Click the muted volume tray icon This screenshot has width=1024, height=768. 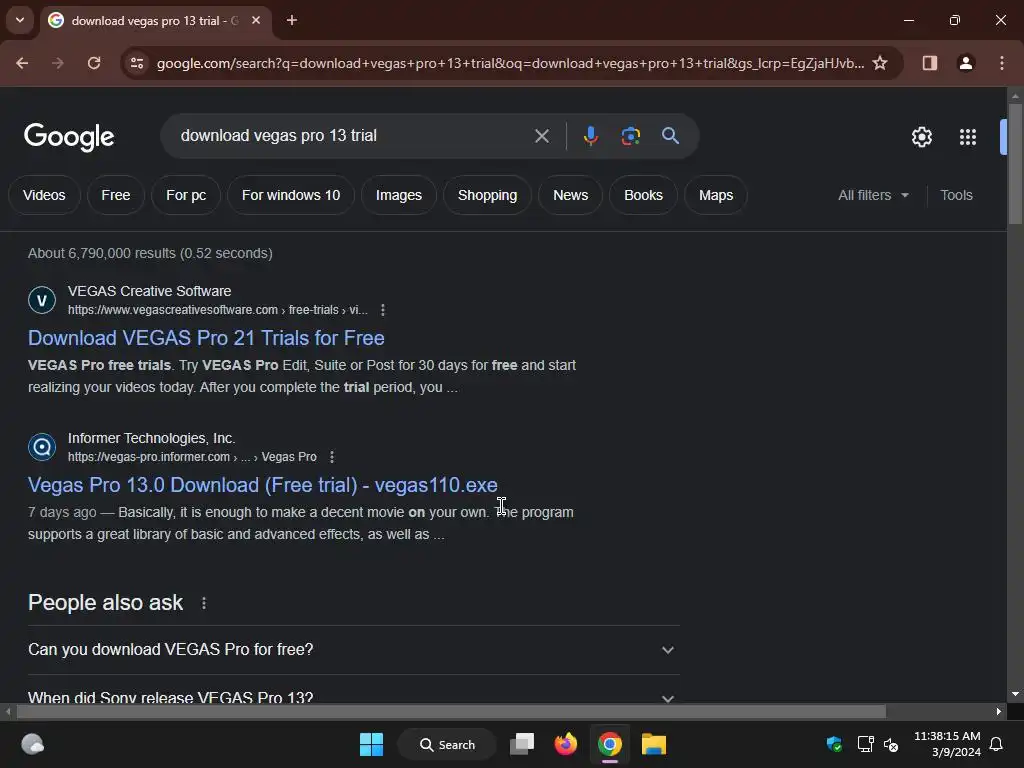(x=891, y=744)
